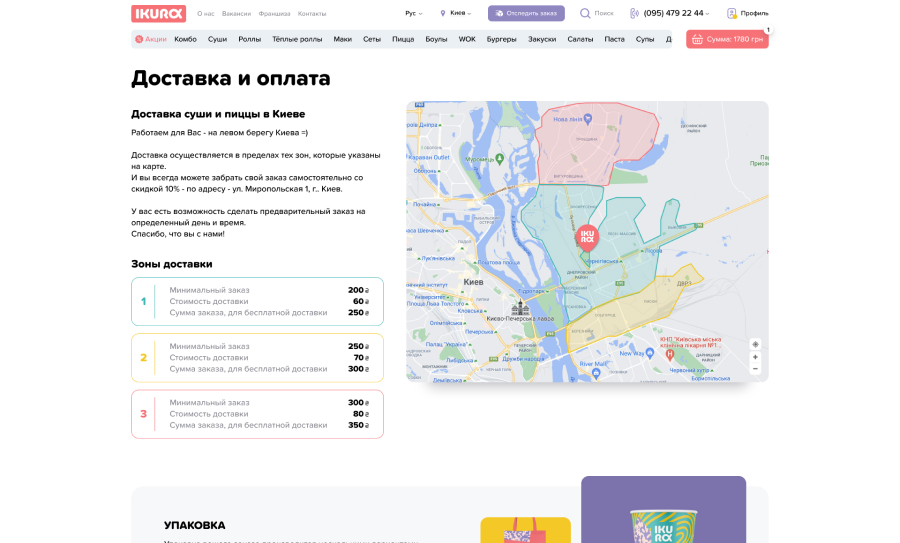The width and height of the screenshot is (900, 543).
Task: Click the Зоны доставки heading
Action: pyautogui.click(x=172, y=264)
